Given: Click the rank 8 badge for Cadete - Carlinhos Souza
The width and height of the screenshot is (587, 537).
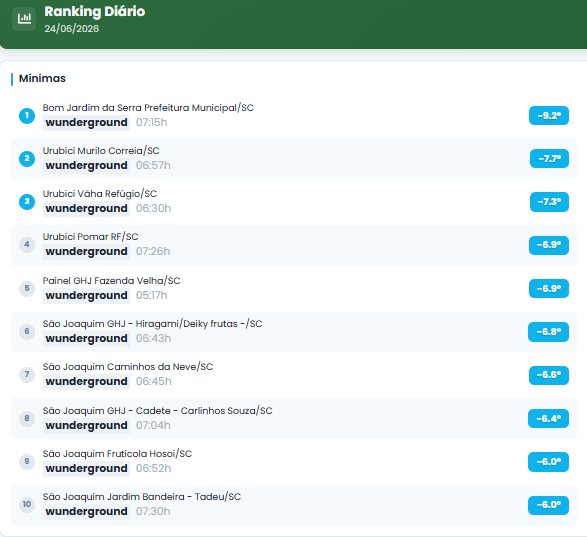Looking at the screenshot, I should tap(27, 418).
